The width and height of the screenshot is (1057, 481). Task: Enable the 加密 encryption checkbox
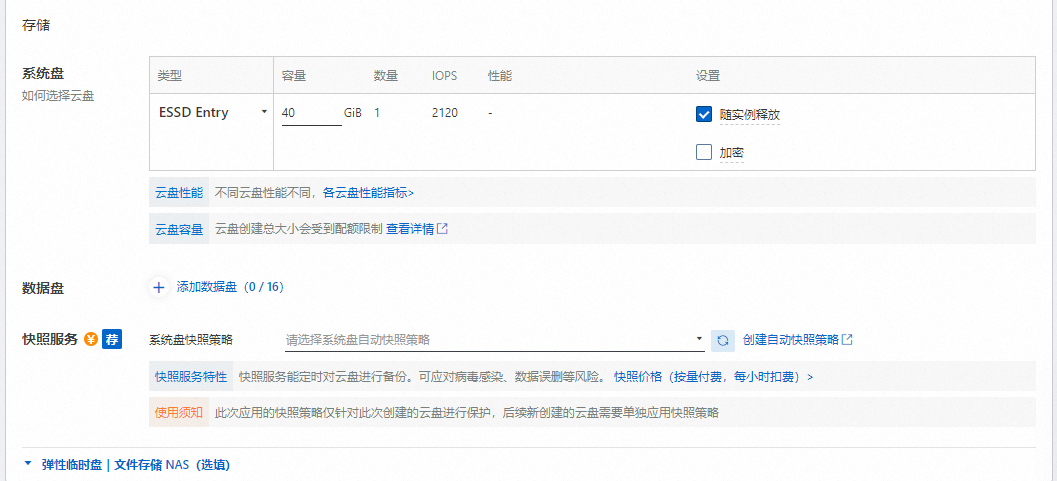tap(704, 153)
